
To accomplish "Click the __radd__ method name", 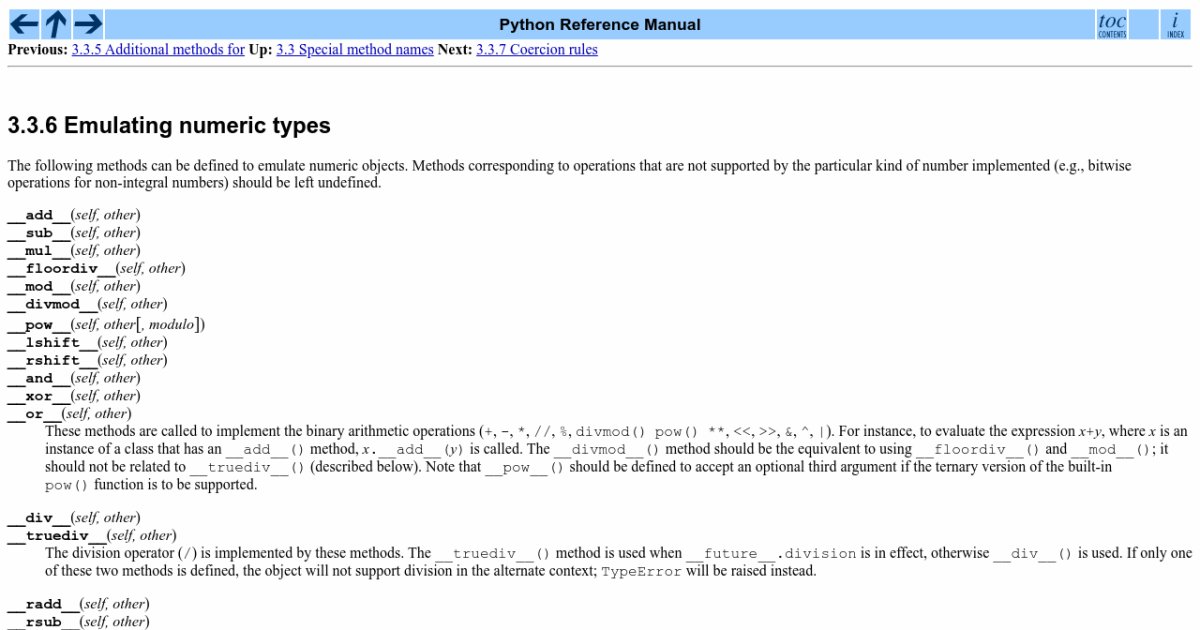I will [x=43, y=604].
